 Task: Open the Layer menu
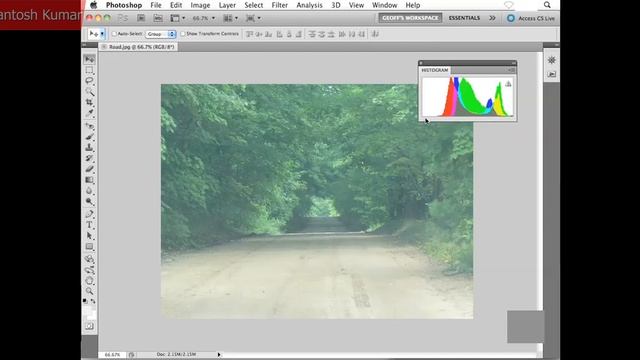[x=227, y=5]
